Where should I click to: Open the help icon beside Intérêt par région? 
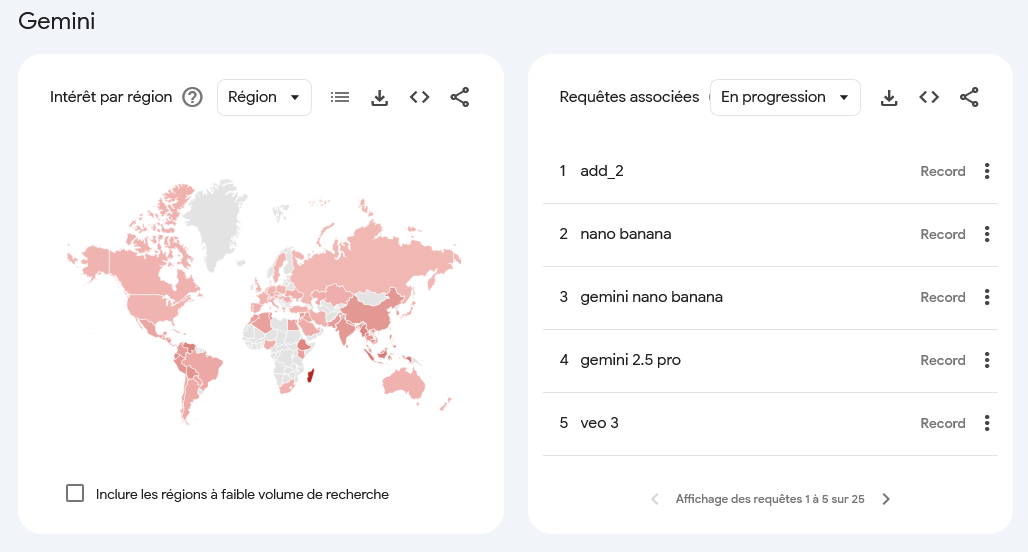(x=192, y=97)
